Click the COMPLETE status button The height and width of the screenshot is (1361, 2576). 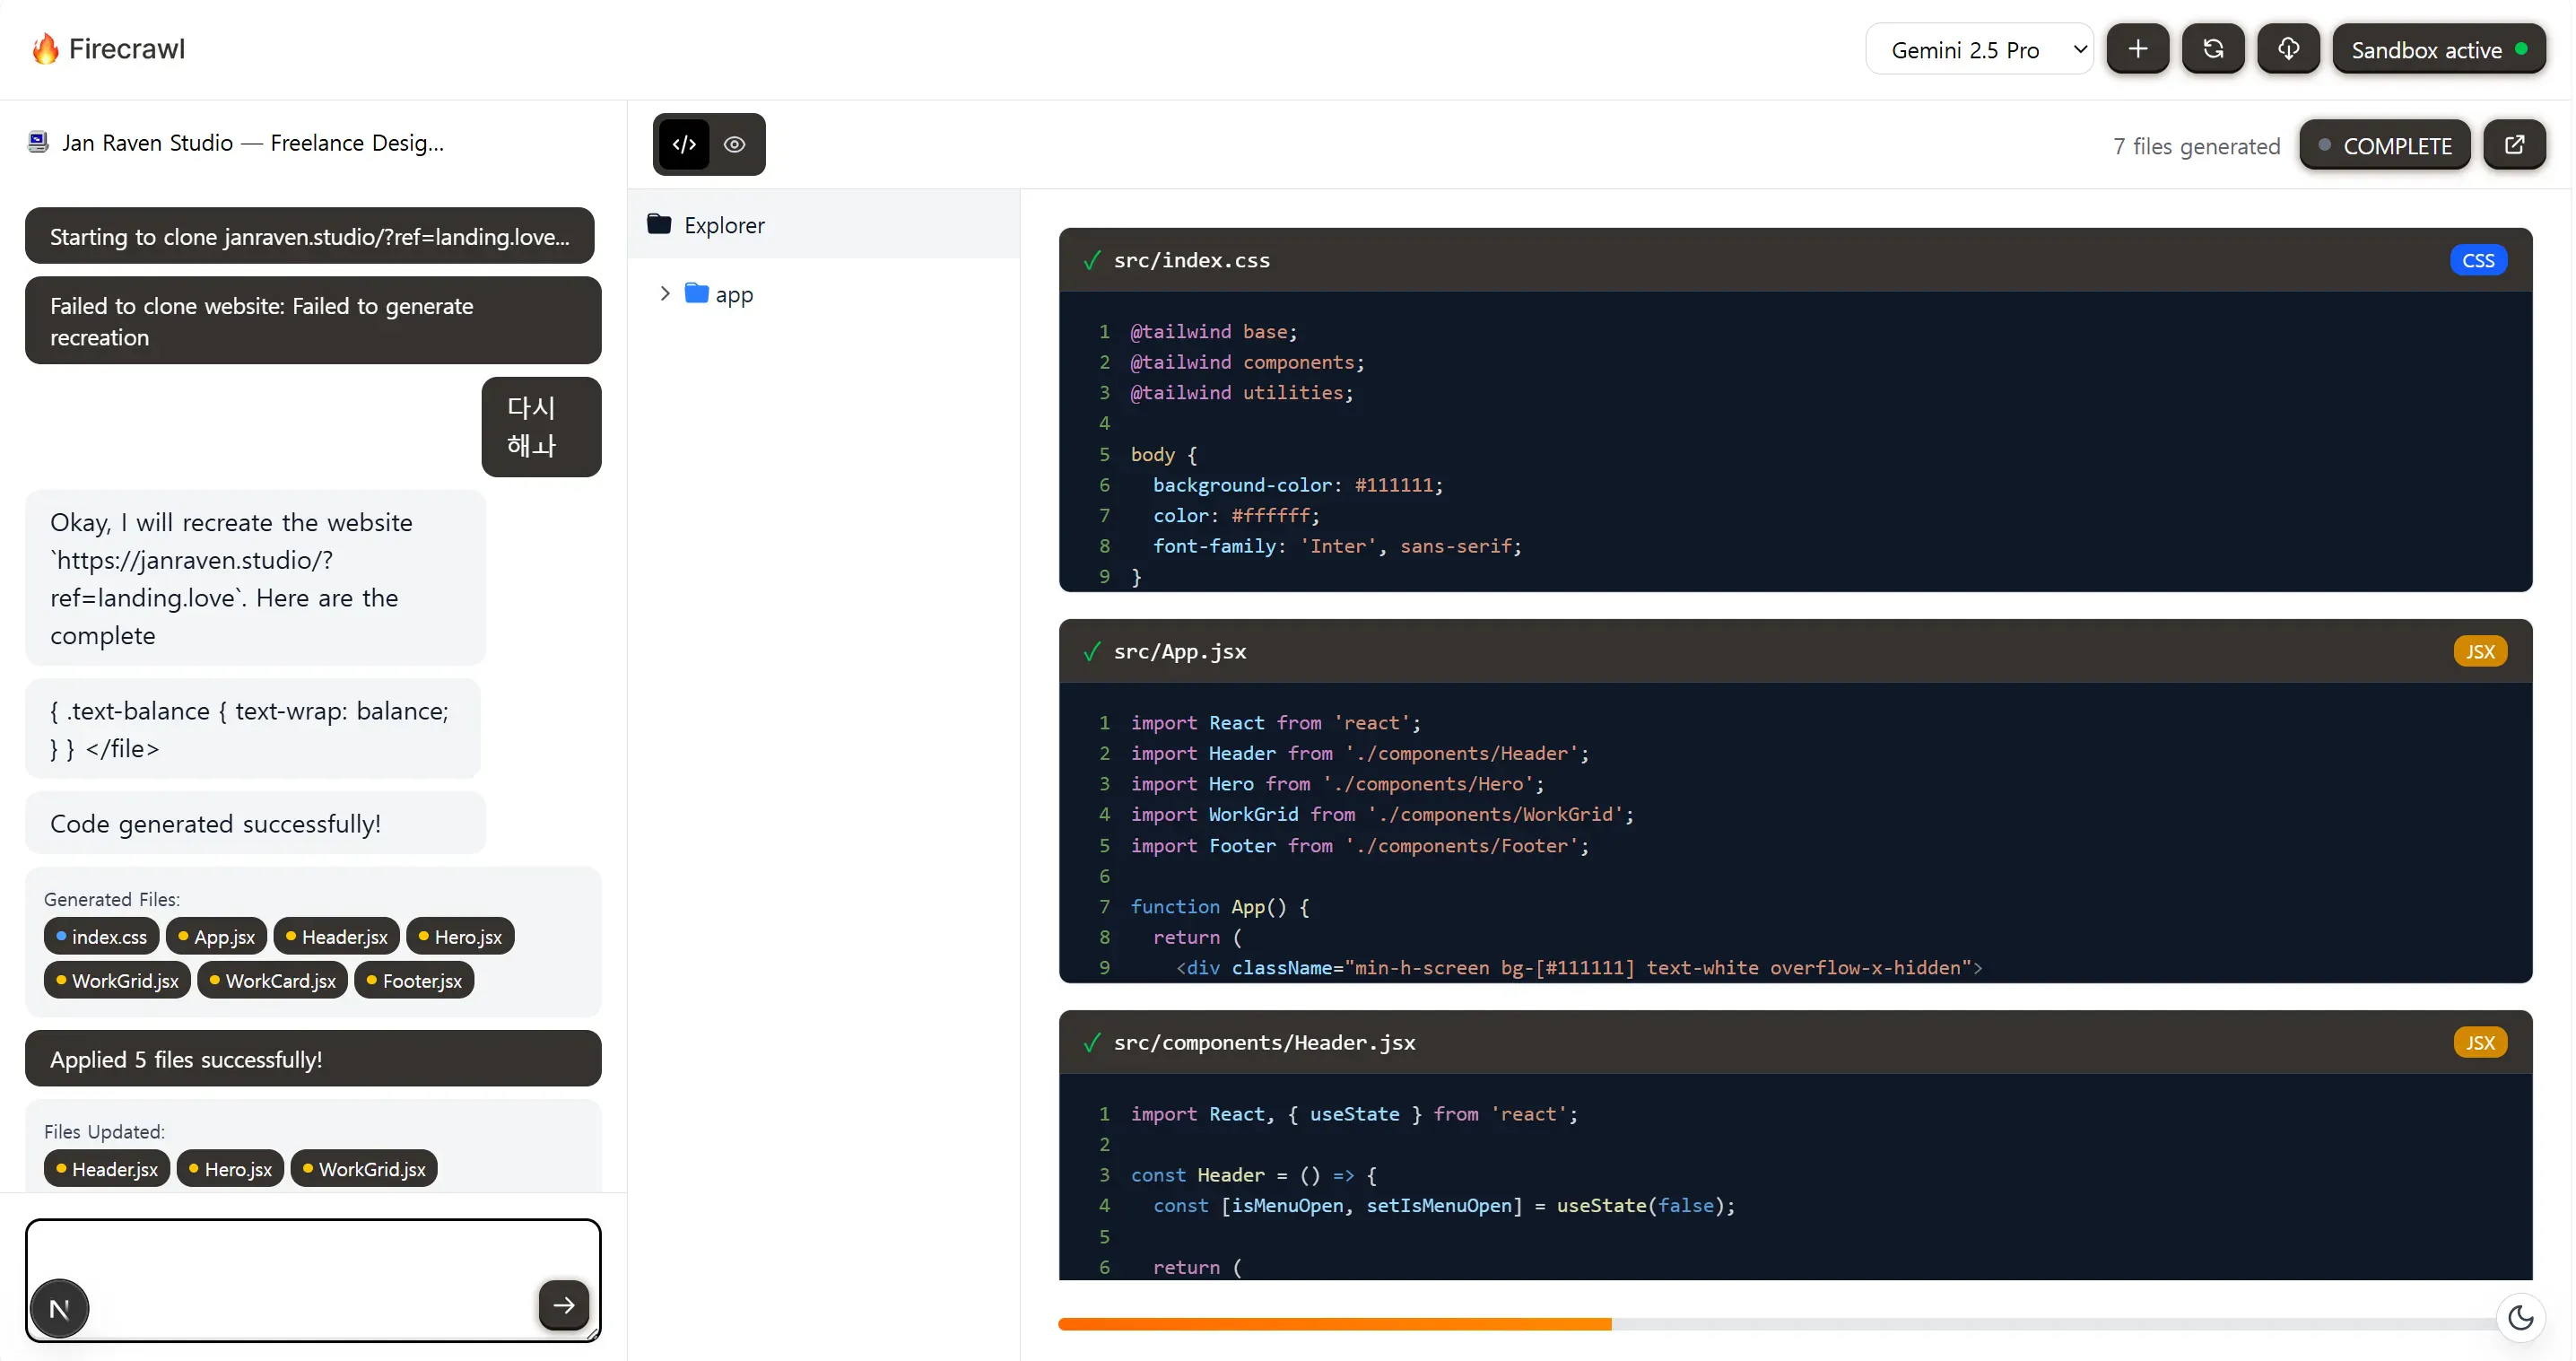tap(2384, 145)
